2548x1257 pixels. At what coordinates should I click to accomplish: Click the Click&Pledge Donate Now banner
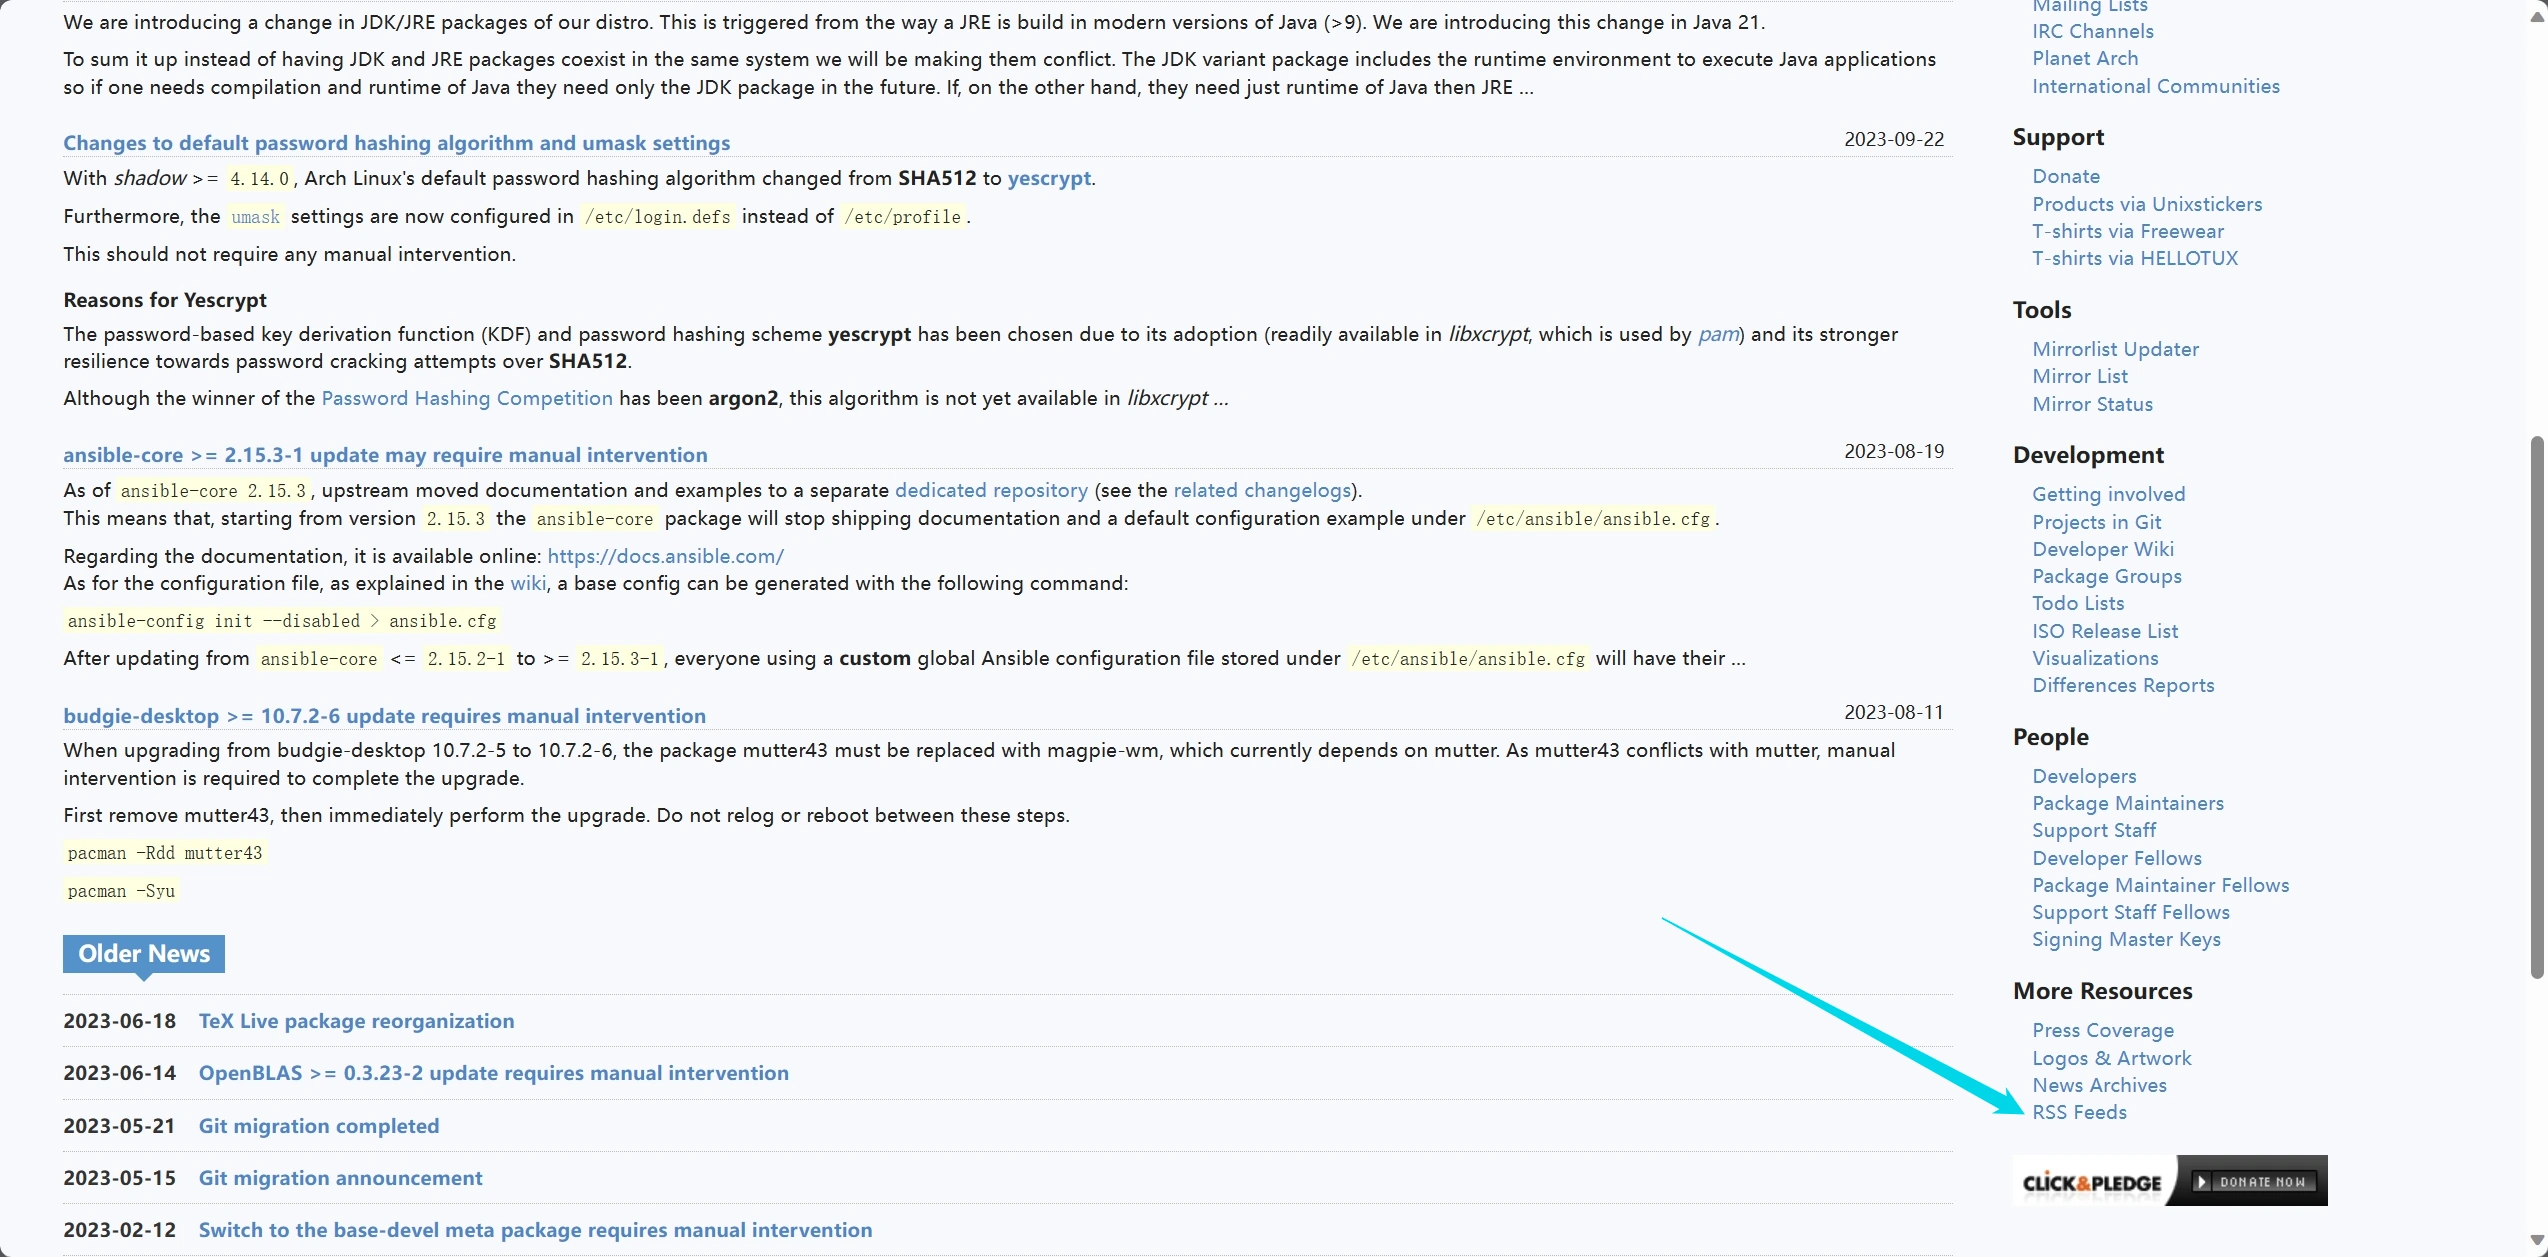2169,1181
